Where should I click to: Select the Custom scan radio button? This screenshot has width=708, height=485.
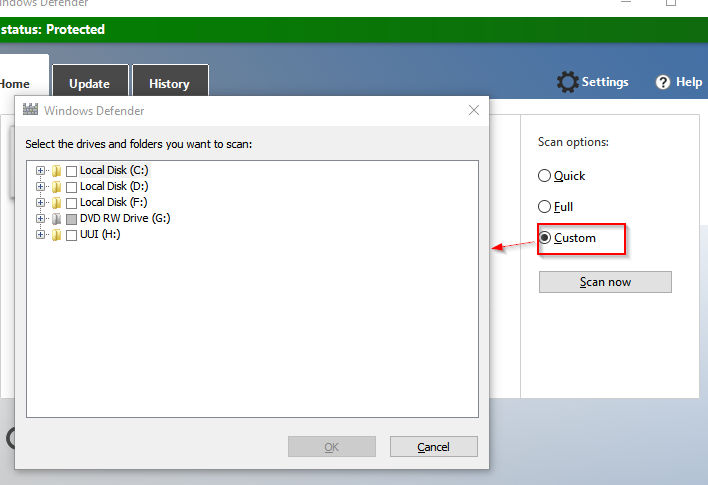(x=545, y=237)
